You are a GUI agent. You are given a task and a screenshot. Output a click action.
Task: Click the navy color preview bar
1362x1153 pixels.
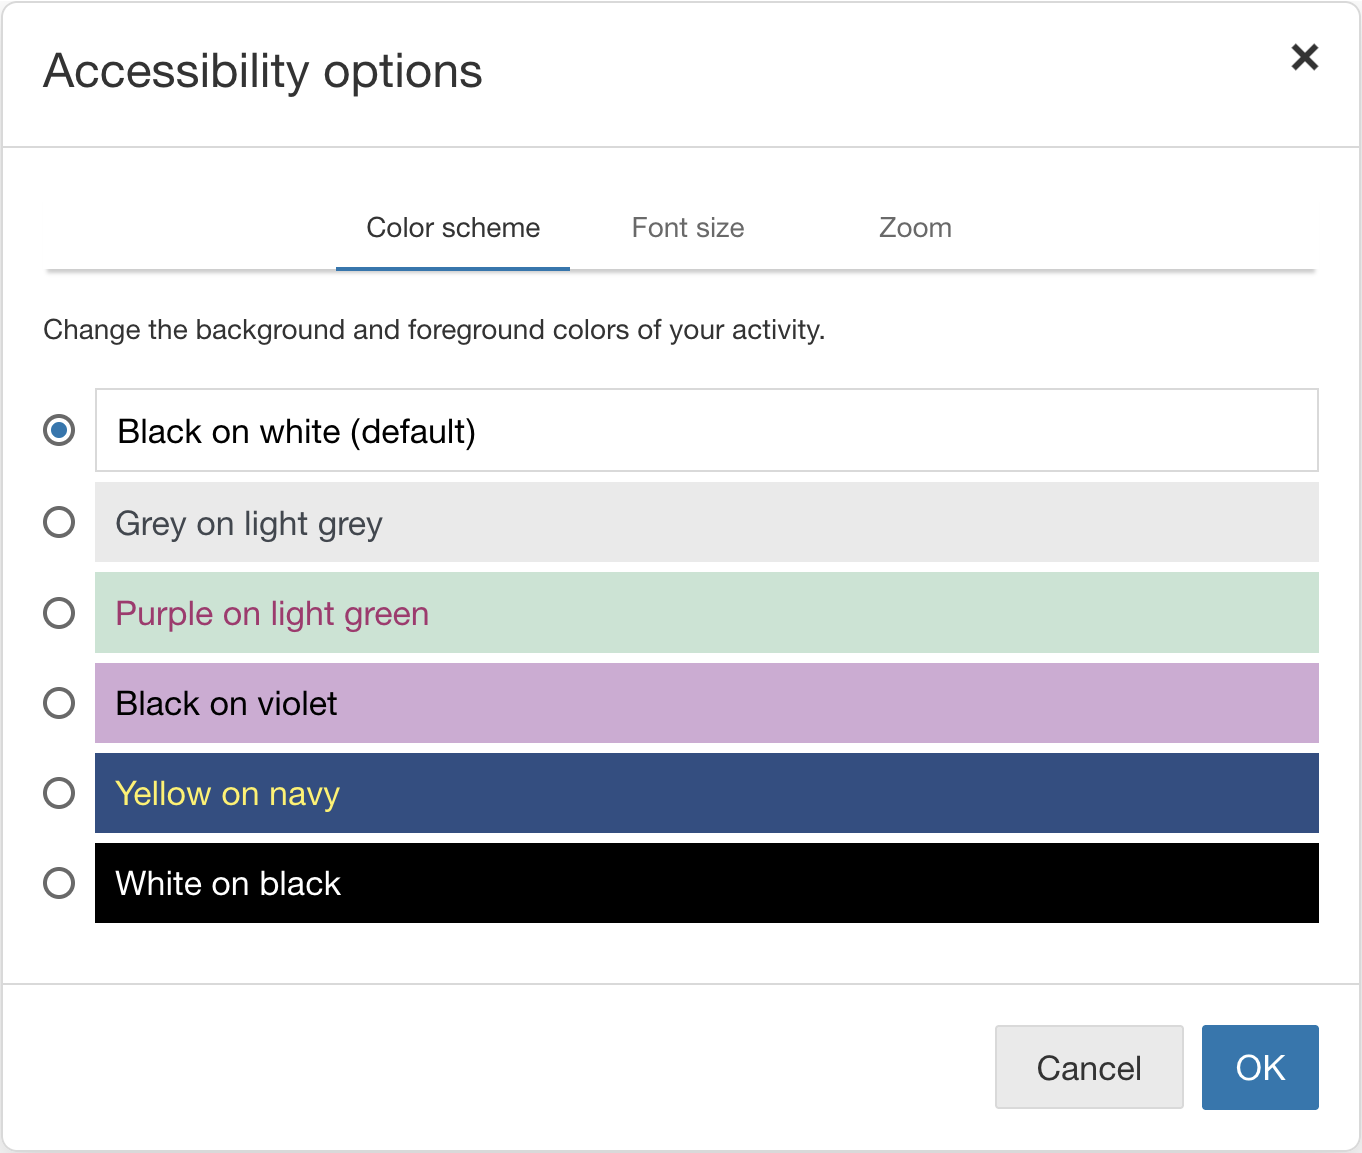707,792
